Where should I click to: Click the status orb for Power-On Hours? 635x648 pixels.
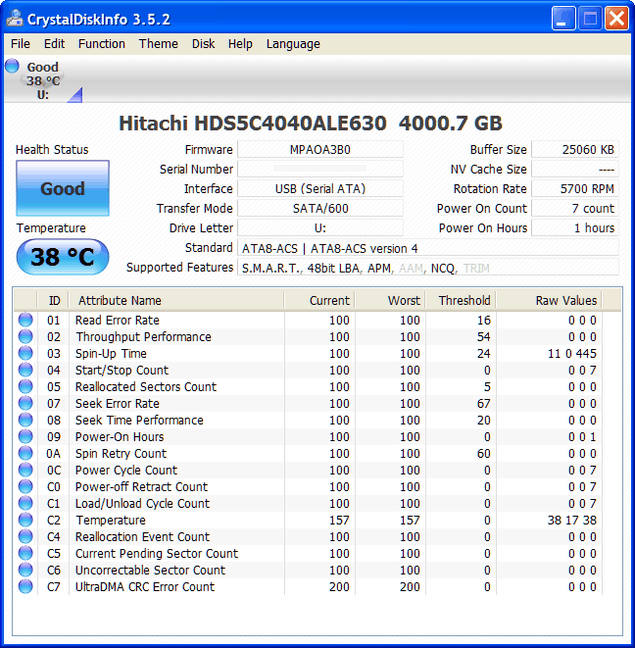point(26,436)
